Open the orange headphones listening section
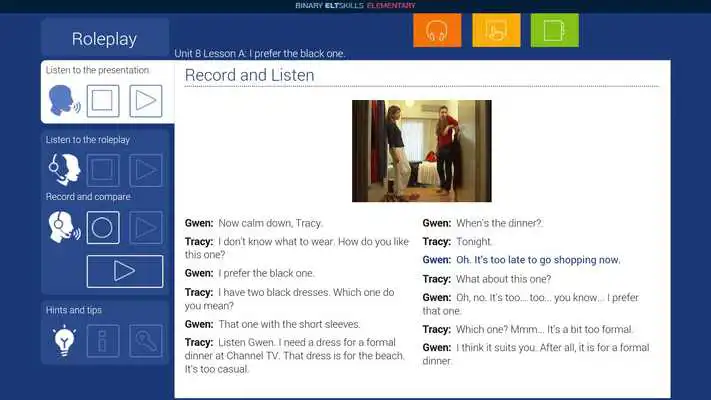 437,30
